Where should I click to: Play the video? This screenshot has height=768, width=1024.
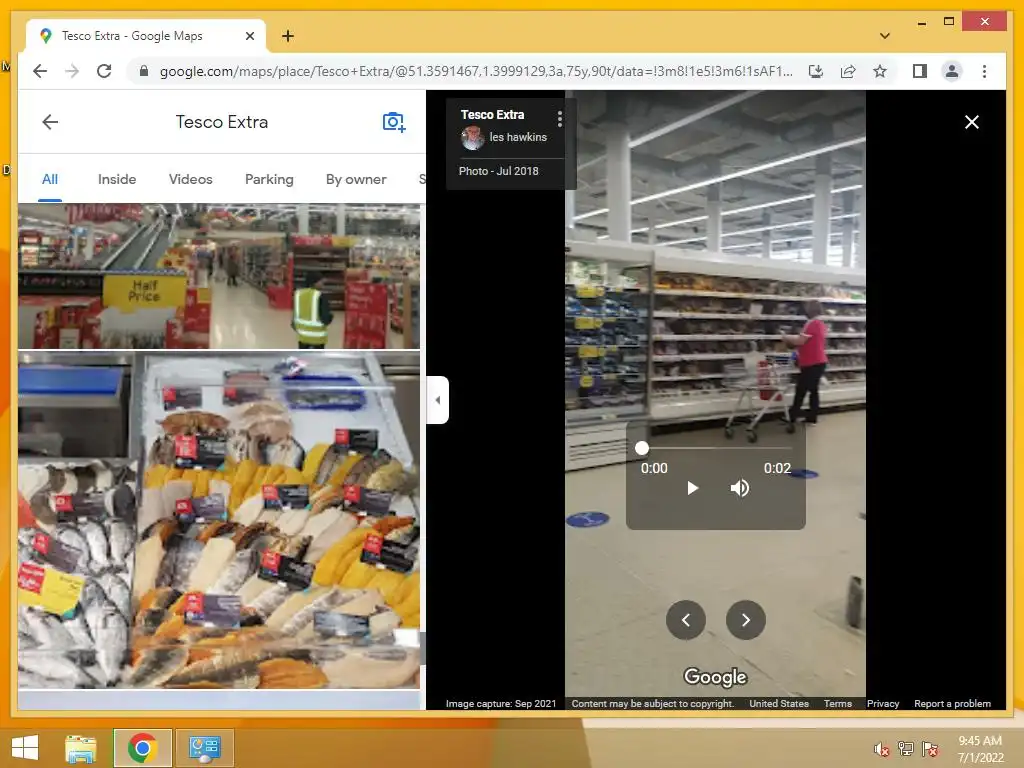(692, 488)
